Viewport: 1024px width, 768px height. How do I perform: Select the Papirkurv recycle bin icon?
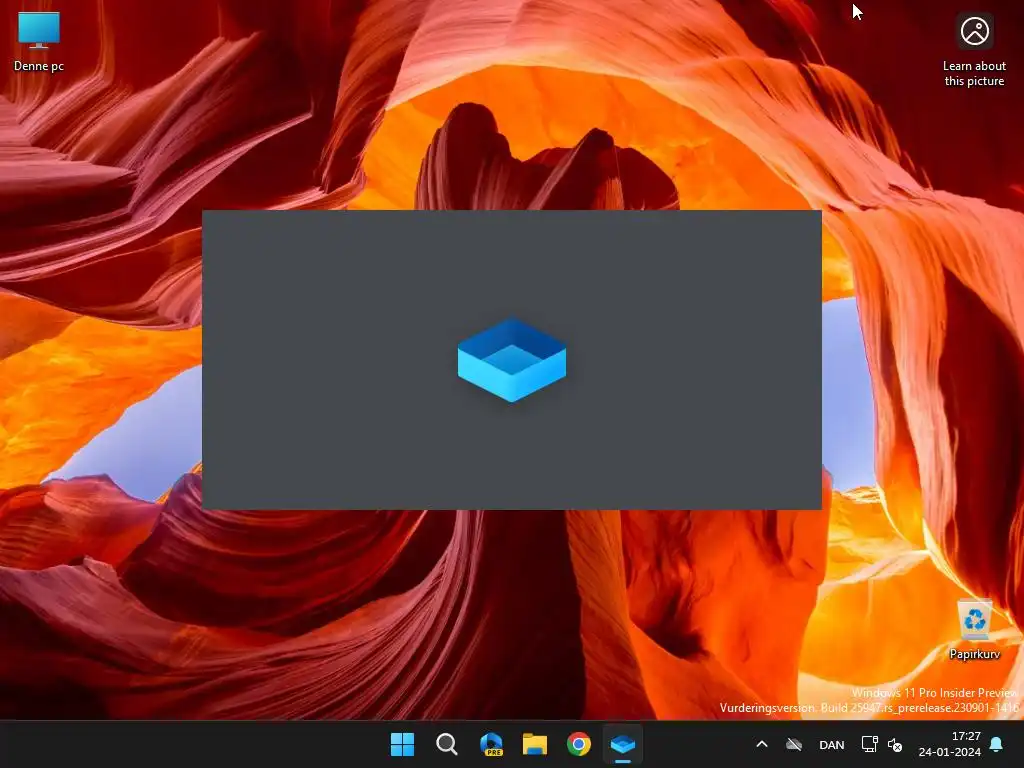[974, 630]
